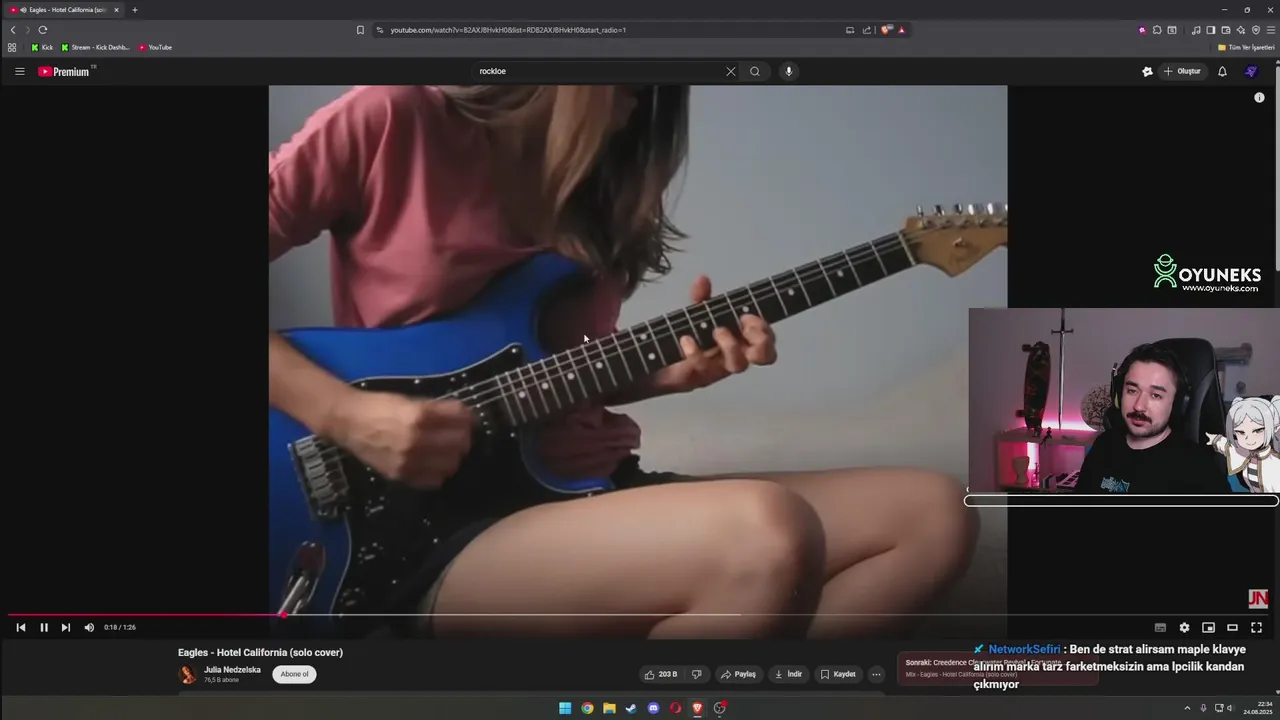Reload the browser page
The height and width of the screenshot is (720, 1280).
[x=43, y=30]
